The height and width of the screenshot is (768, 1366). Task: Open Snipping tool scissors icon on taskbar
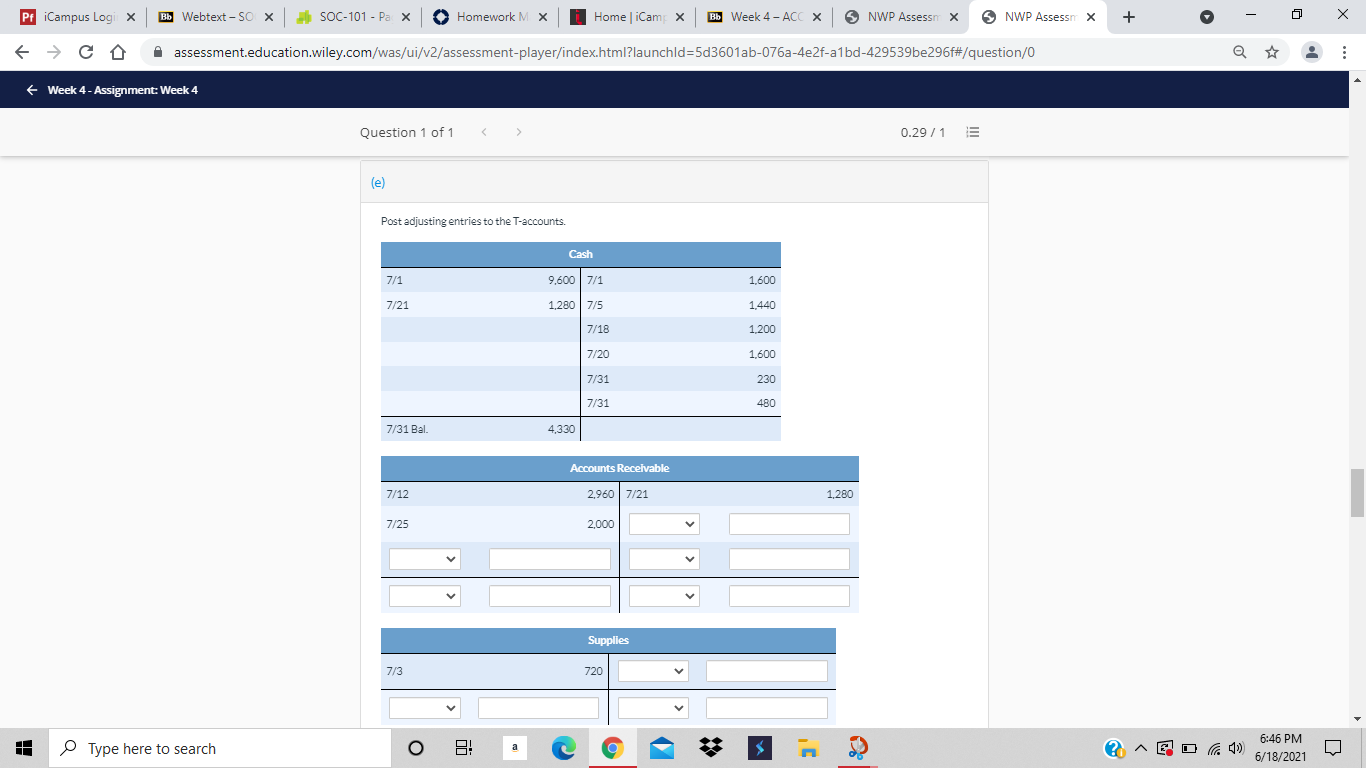pyautogui.click(x=856, y=749)
